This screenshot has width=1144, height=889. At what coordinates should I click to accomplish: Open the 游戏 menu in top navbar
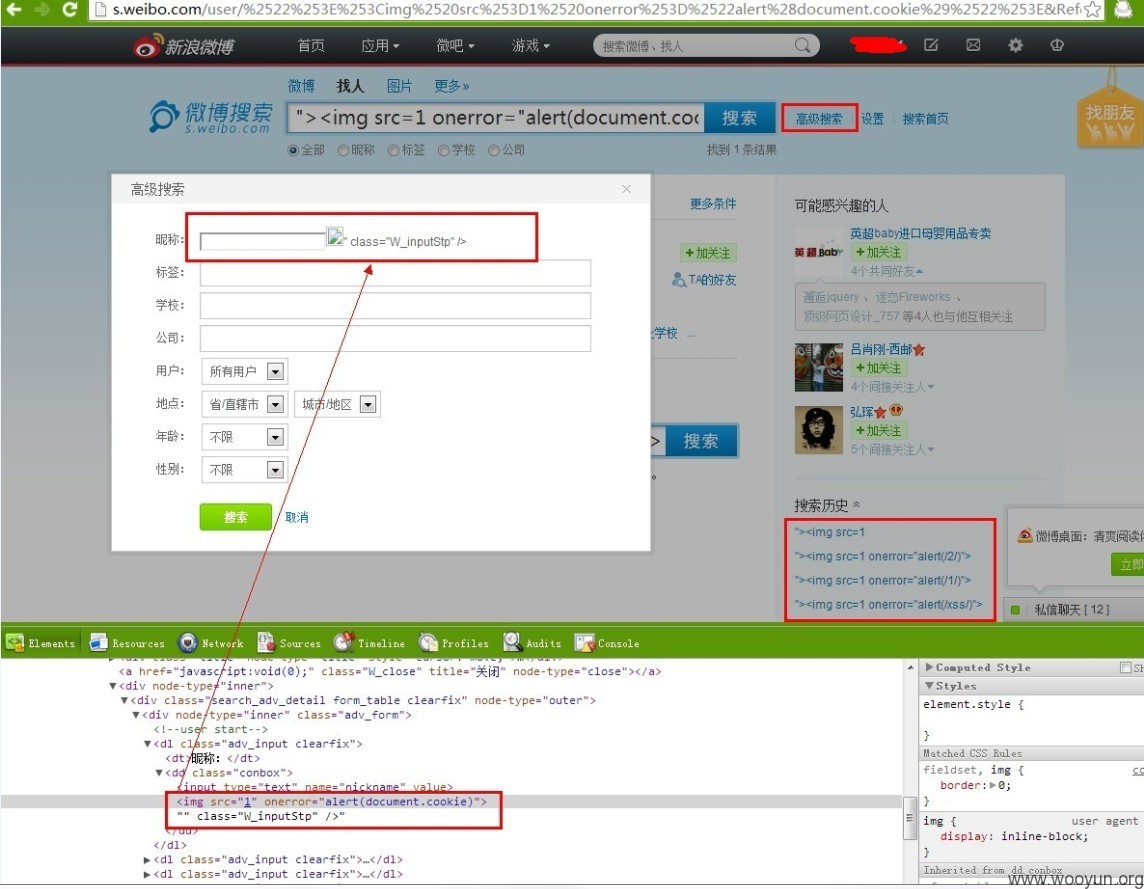click(530, 46)
